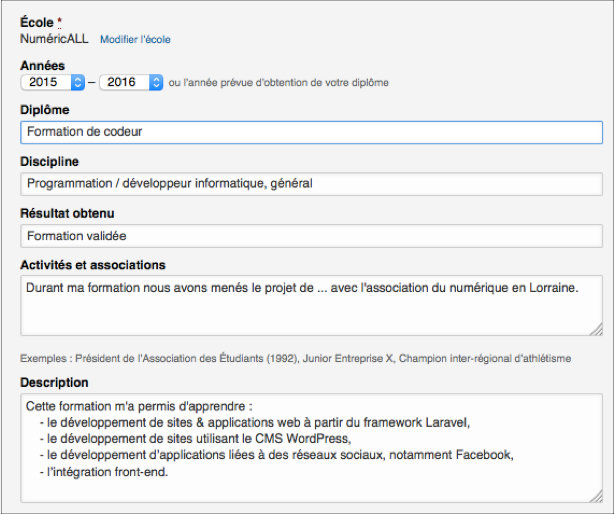The image size is (614, 514).
Task: Open the 2015 start year dropdown
Action: 52,82
